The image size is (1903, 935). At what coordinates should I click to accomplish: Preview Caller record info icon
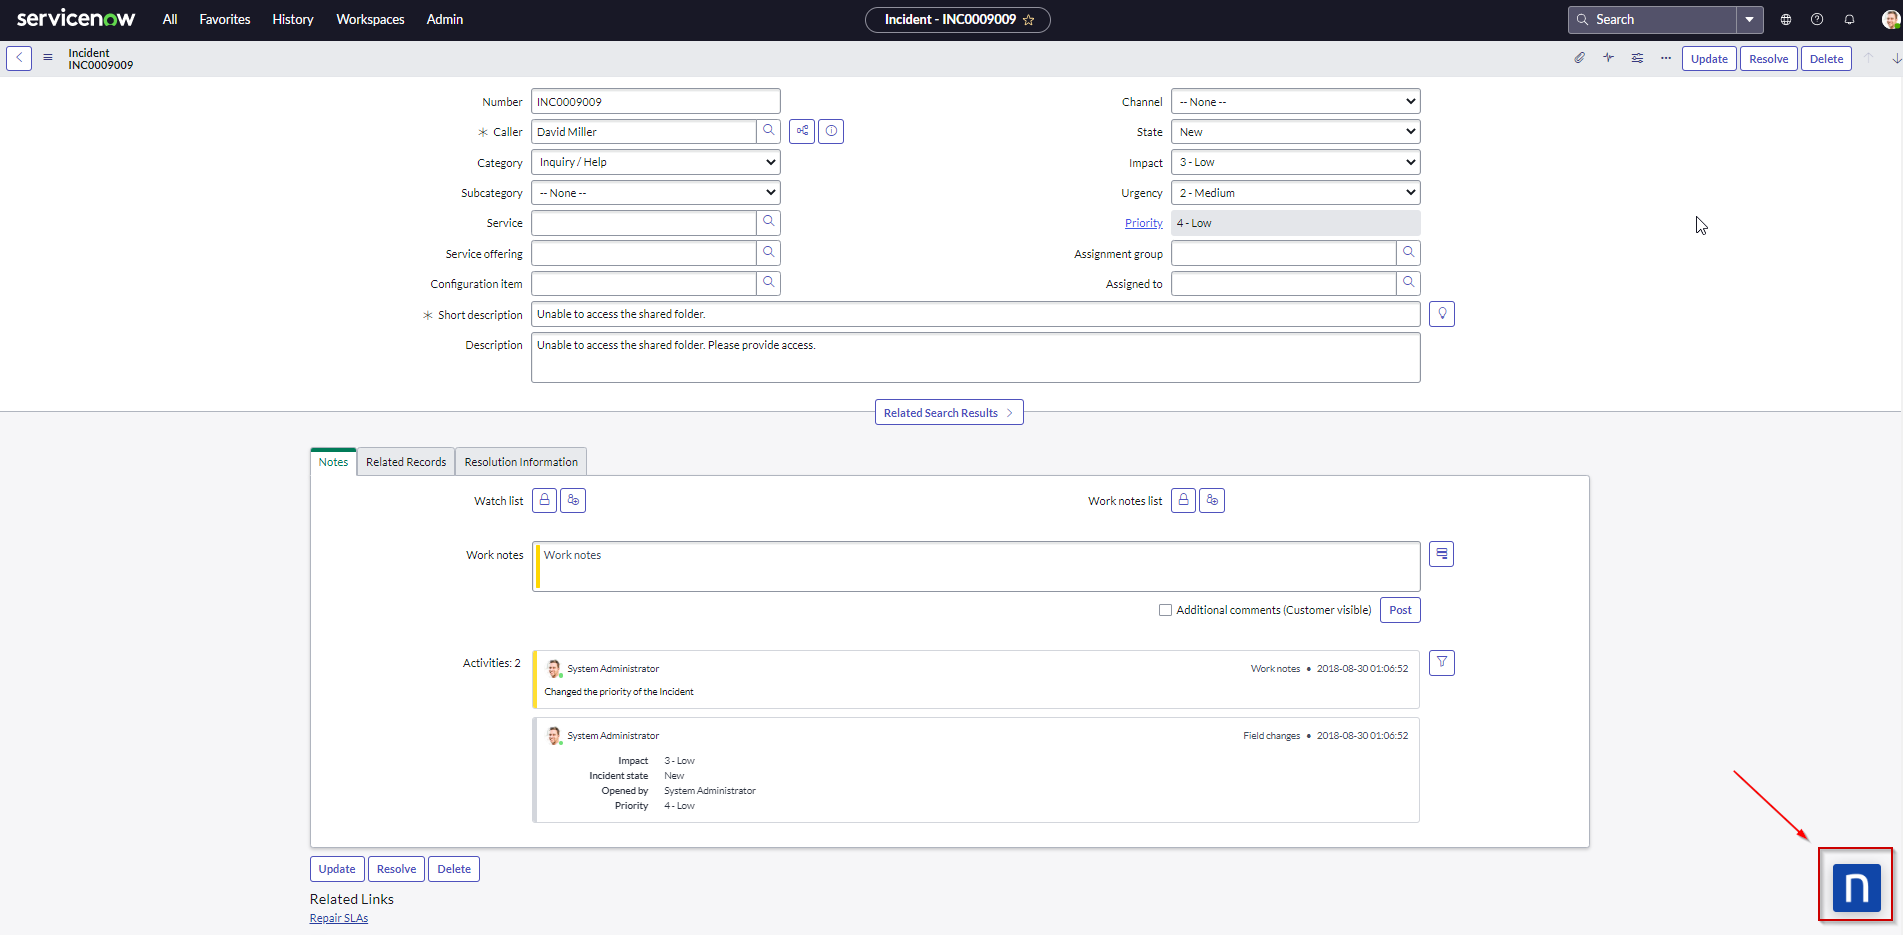[x=831, y=131]
